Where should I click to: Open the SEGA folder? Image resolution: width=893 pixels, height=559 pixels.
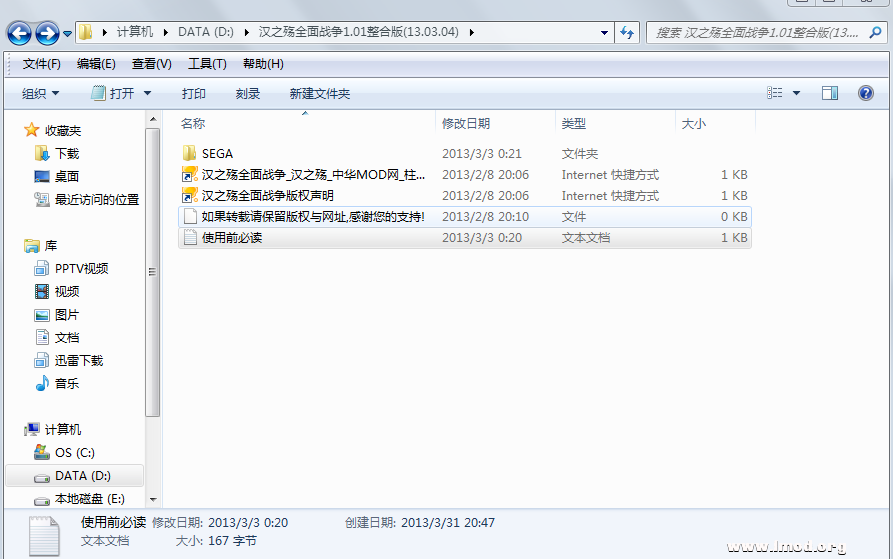point(217,154)
